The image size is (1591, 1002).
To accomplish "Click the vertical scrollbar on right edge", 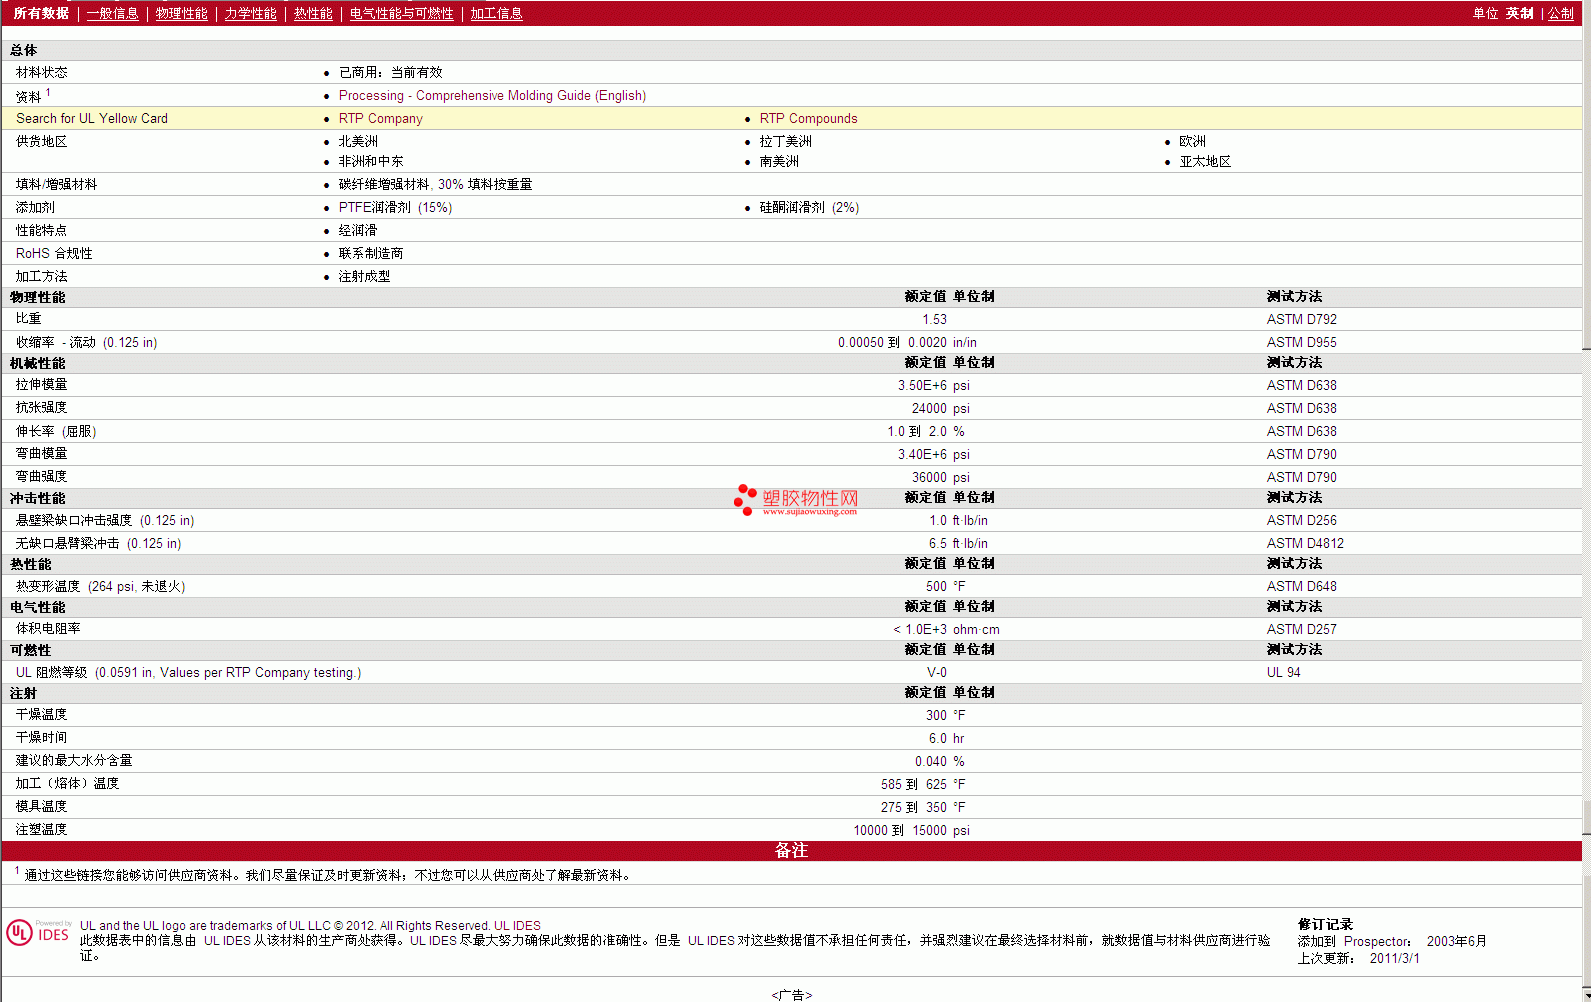I will click(1586, 500).
